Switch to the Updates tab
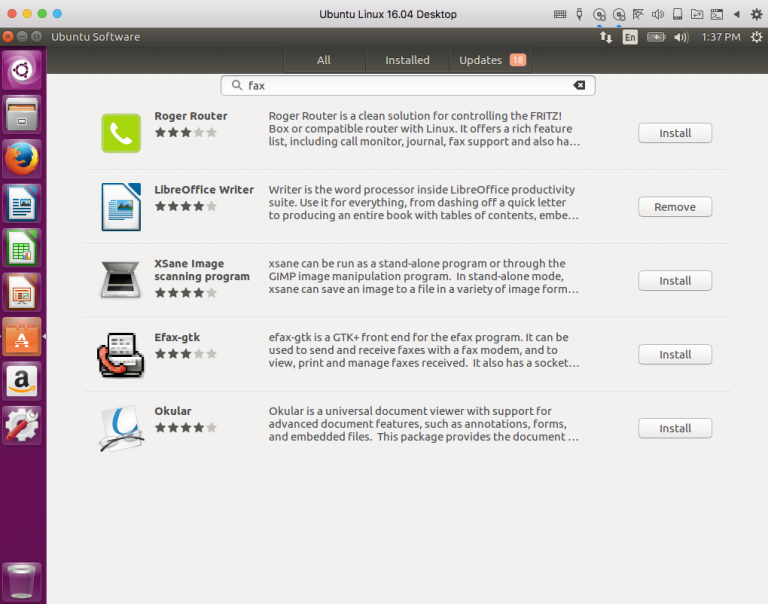Screen dimensions: 768x604 (x=491, y=60)
